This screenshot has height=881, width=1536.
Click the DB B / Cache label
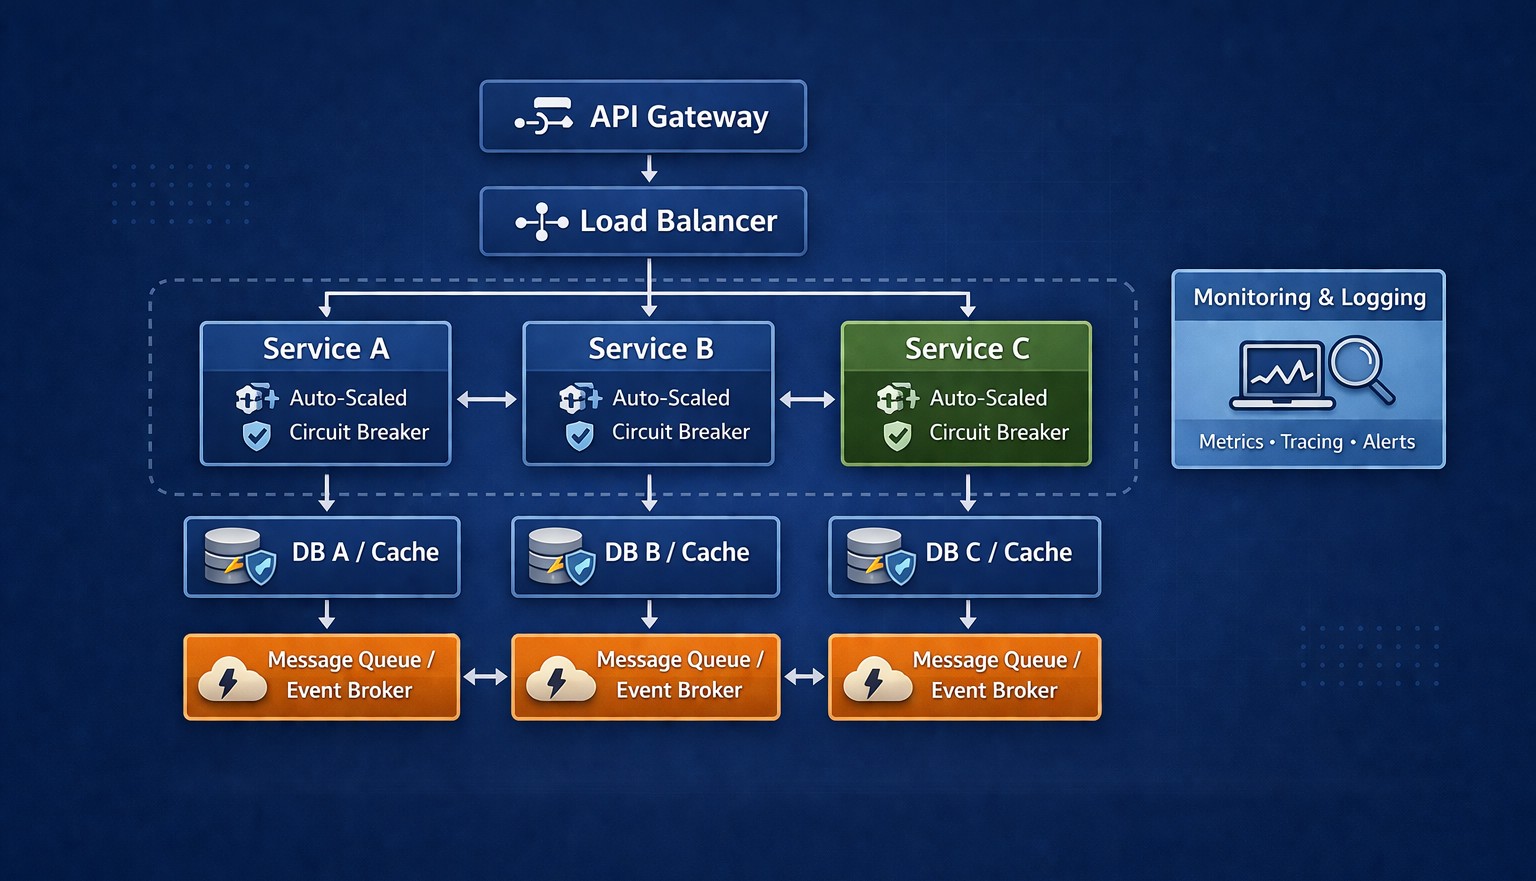pos(677,552)
